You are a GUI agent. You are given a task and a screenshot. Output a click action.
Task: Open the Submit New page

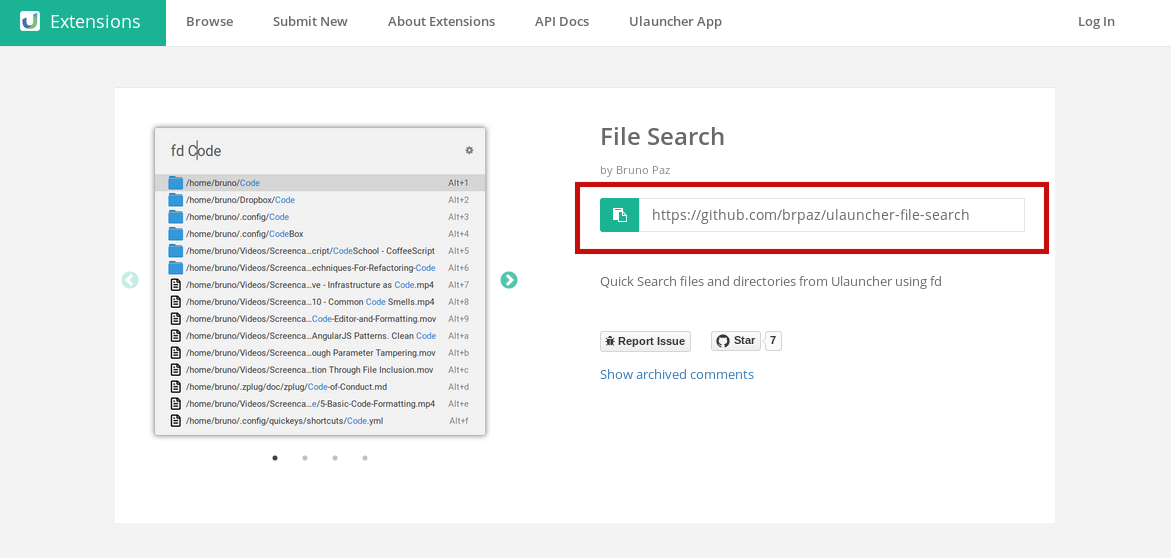pos(310,22)
